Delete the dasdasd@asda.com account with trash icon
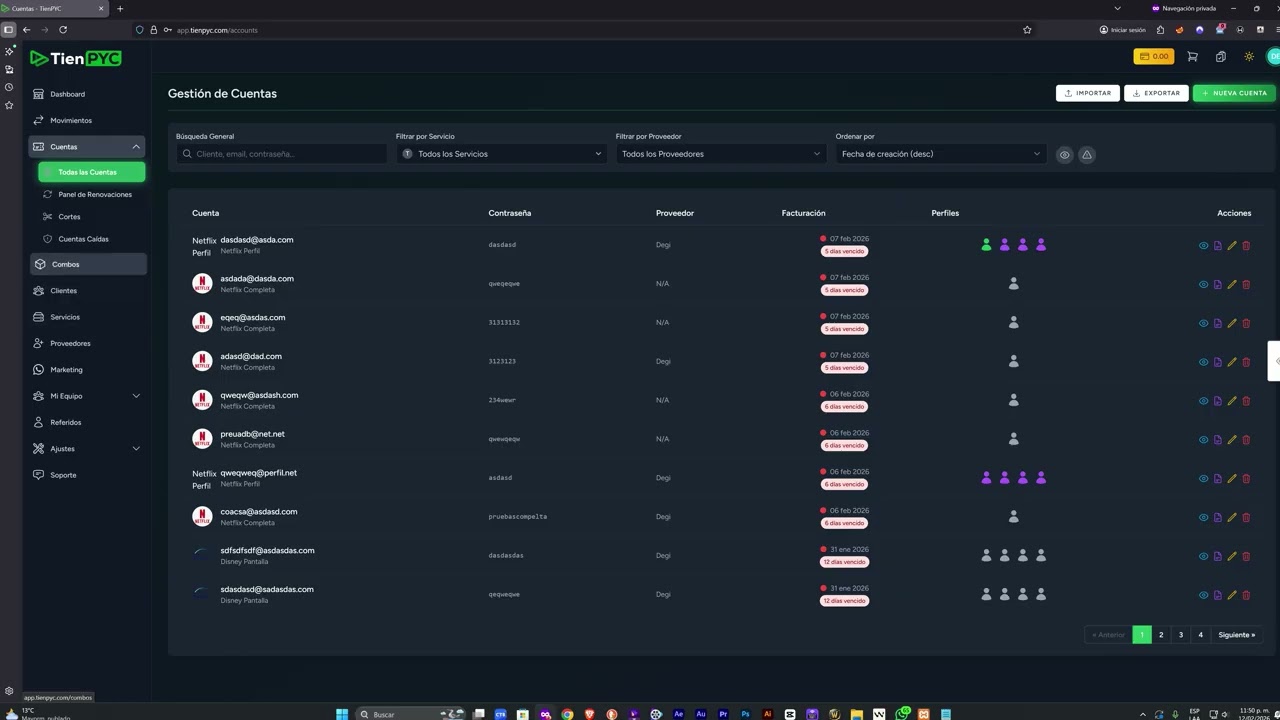 [x=1246, y=246]
